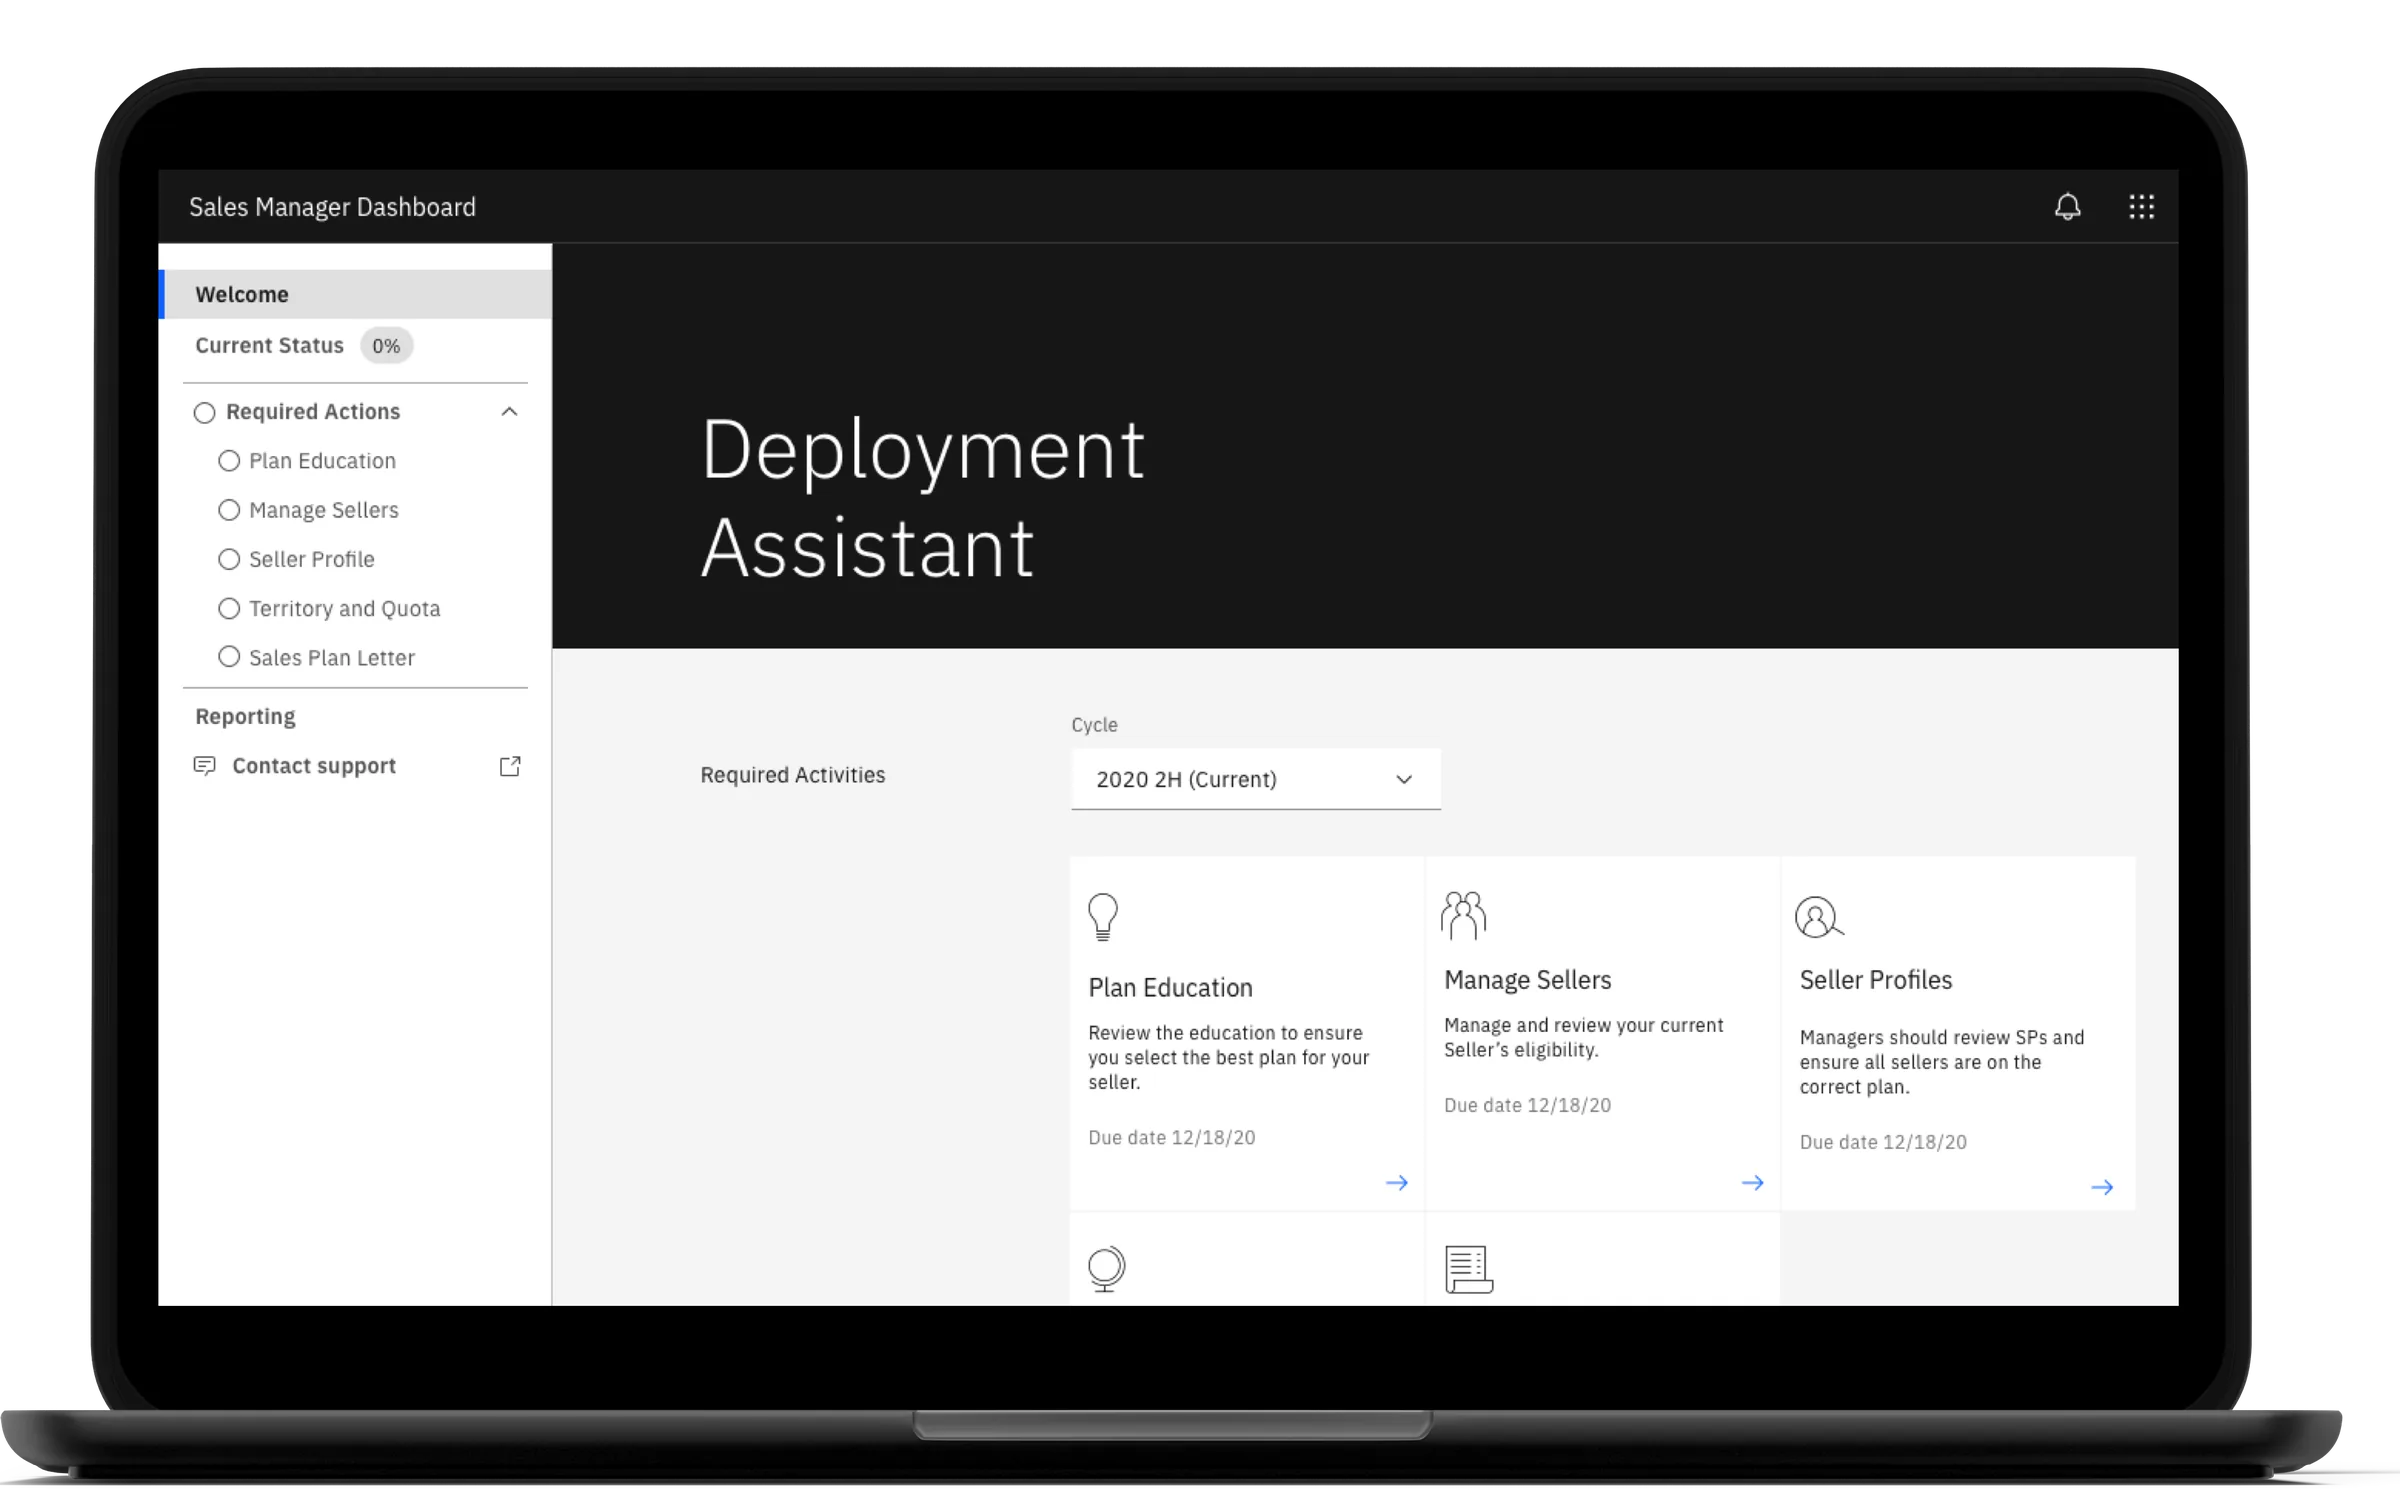
Task: Open Sales Plan Letter in sidebar
Action: 331,658
